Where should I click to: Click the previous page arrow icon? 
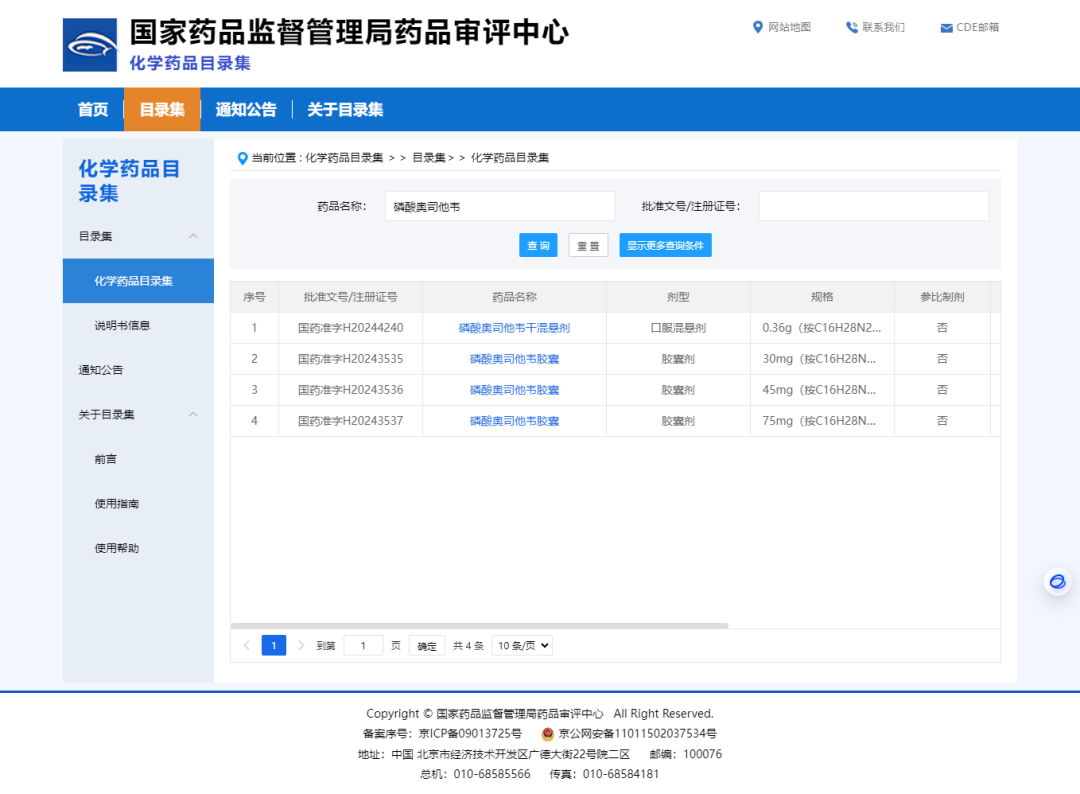(x=247, y=645)
